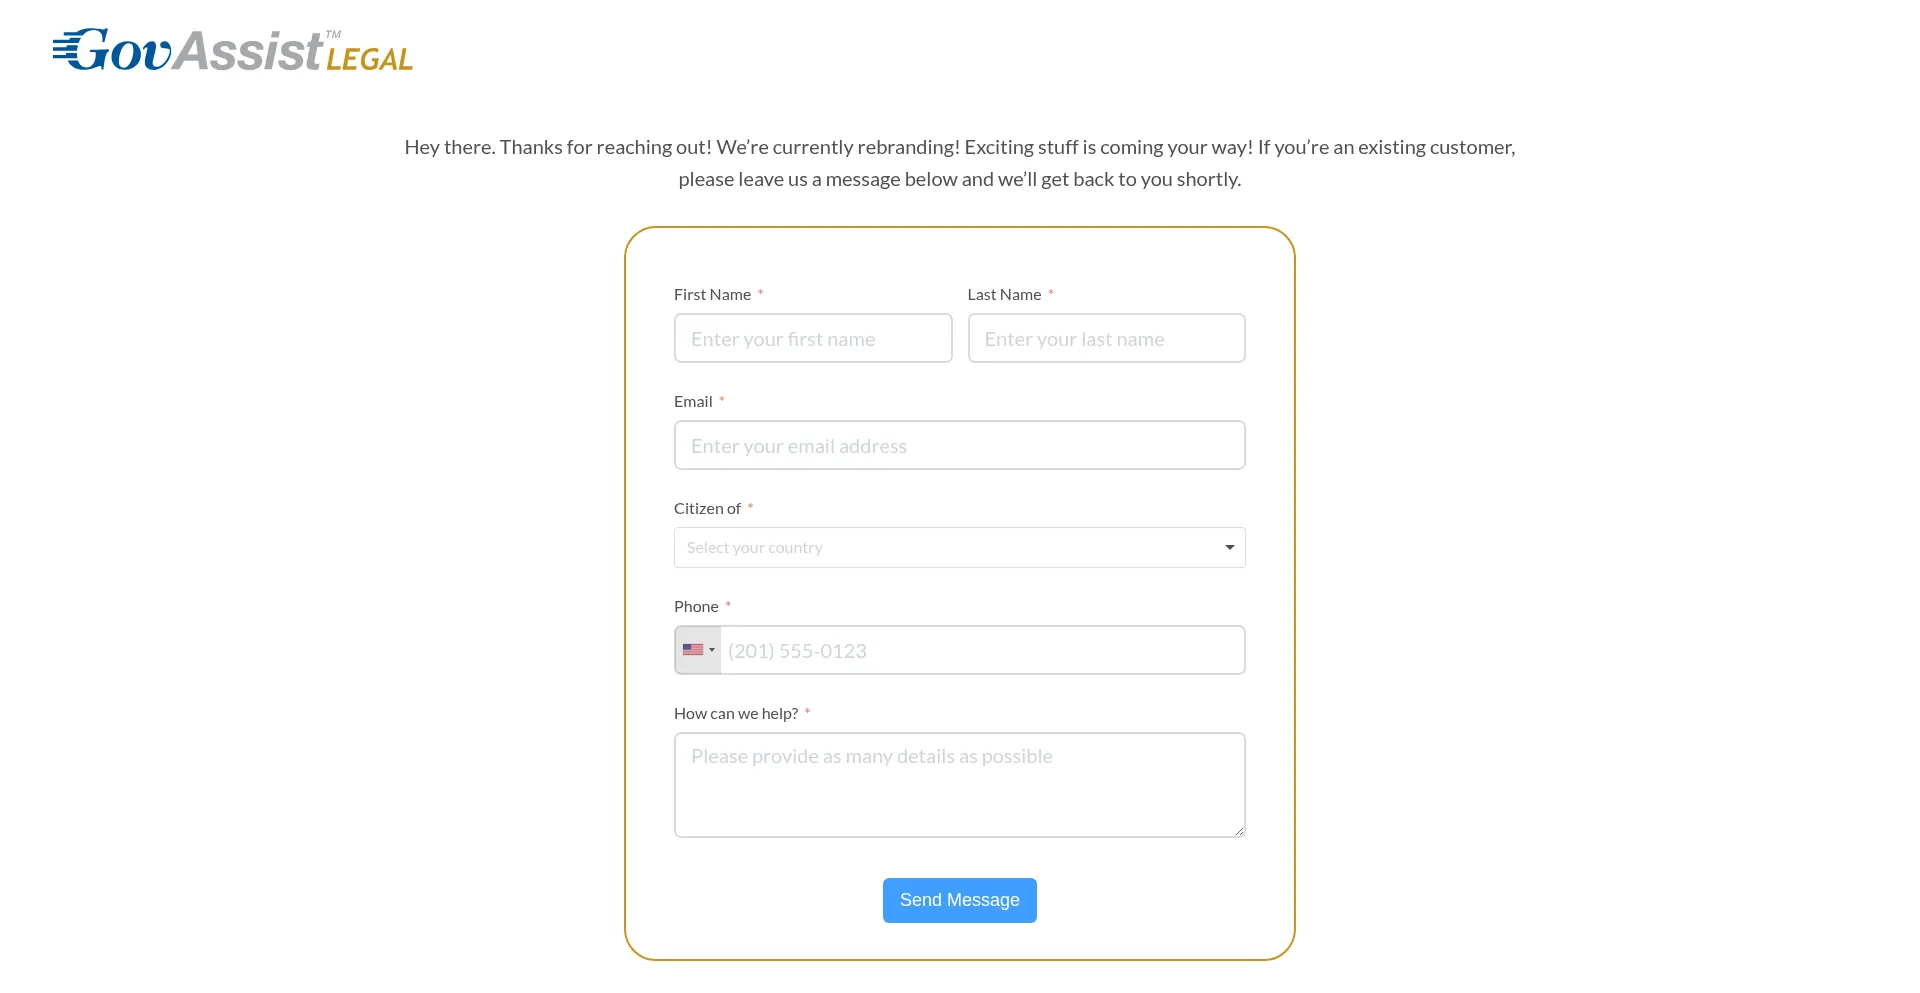
Task: Click the Last Name label
Action: pyautogui.click(x=1004, y=295)
